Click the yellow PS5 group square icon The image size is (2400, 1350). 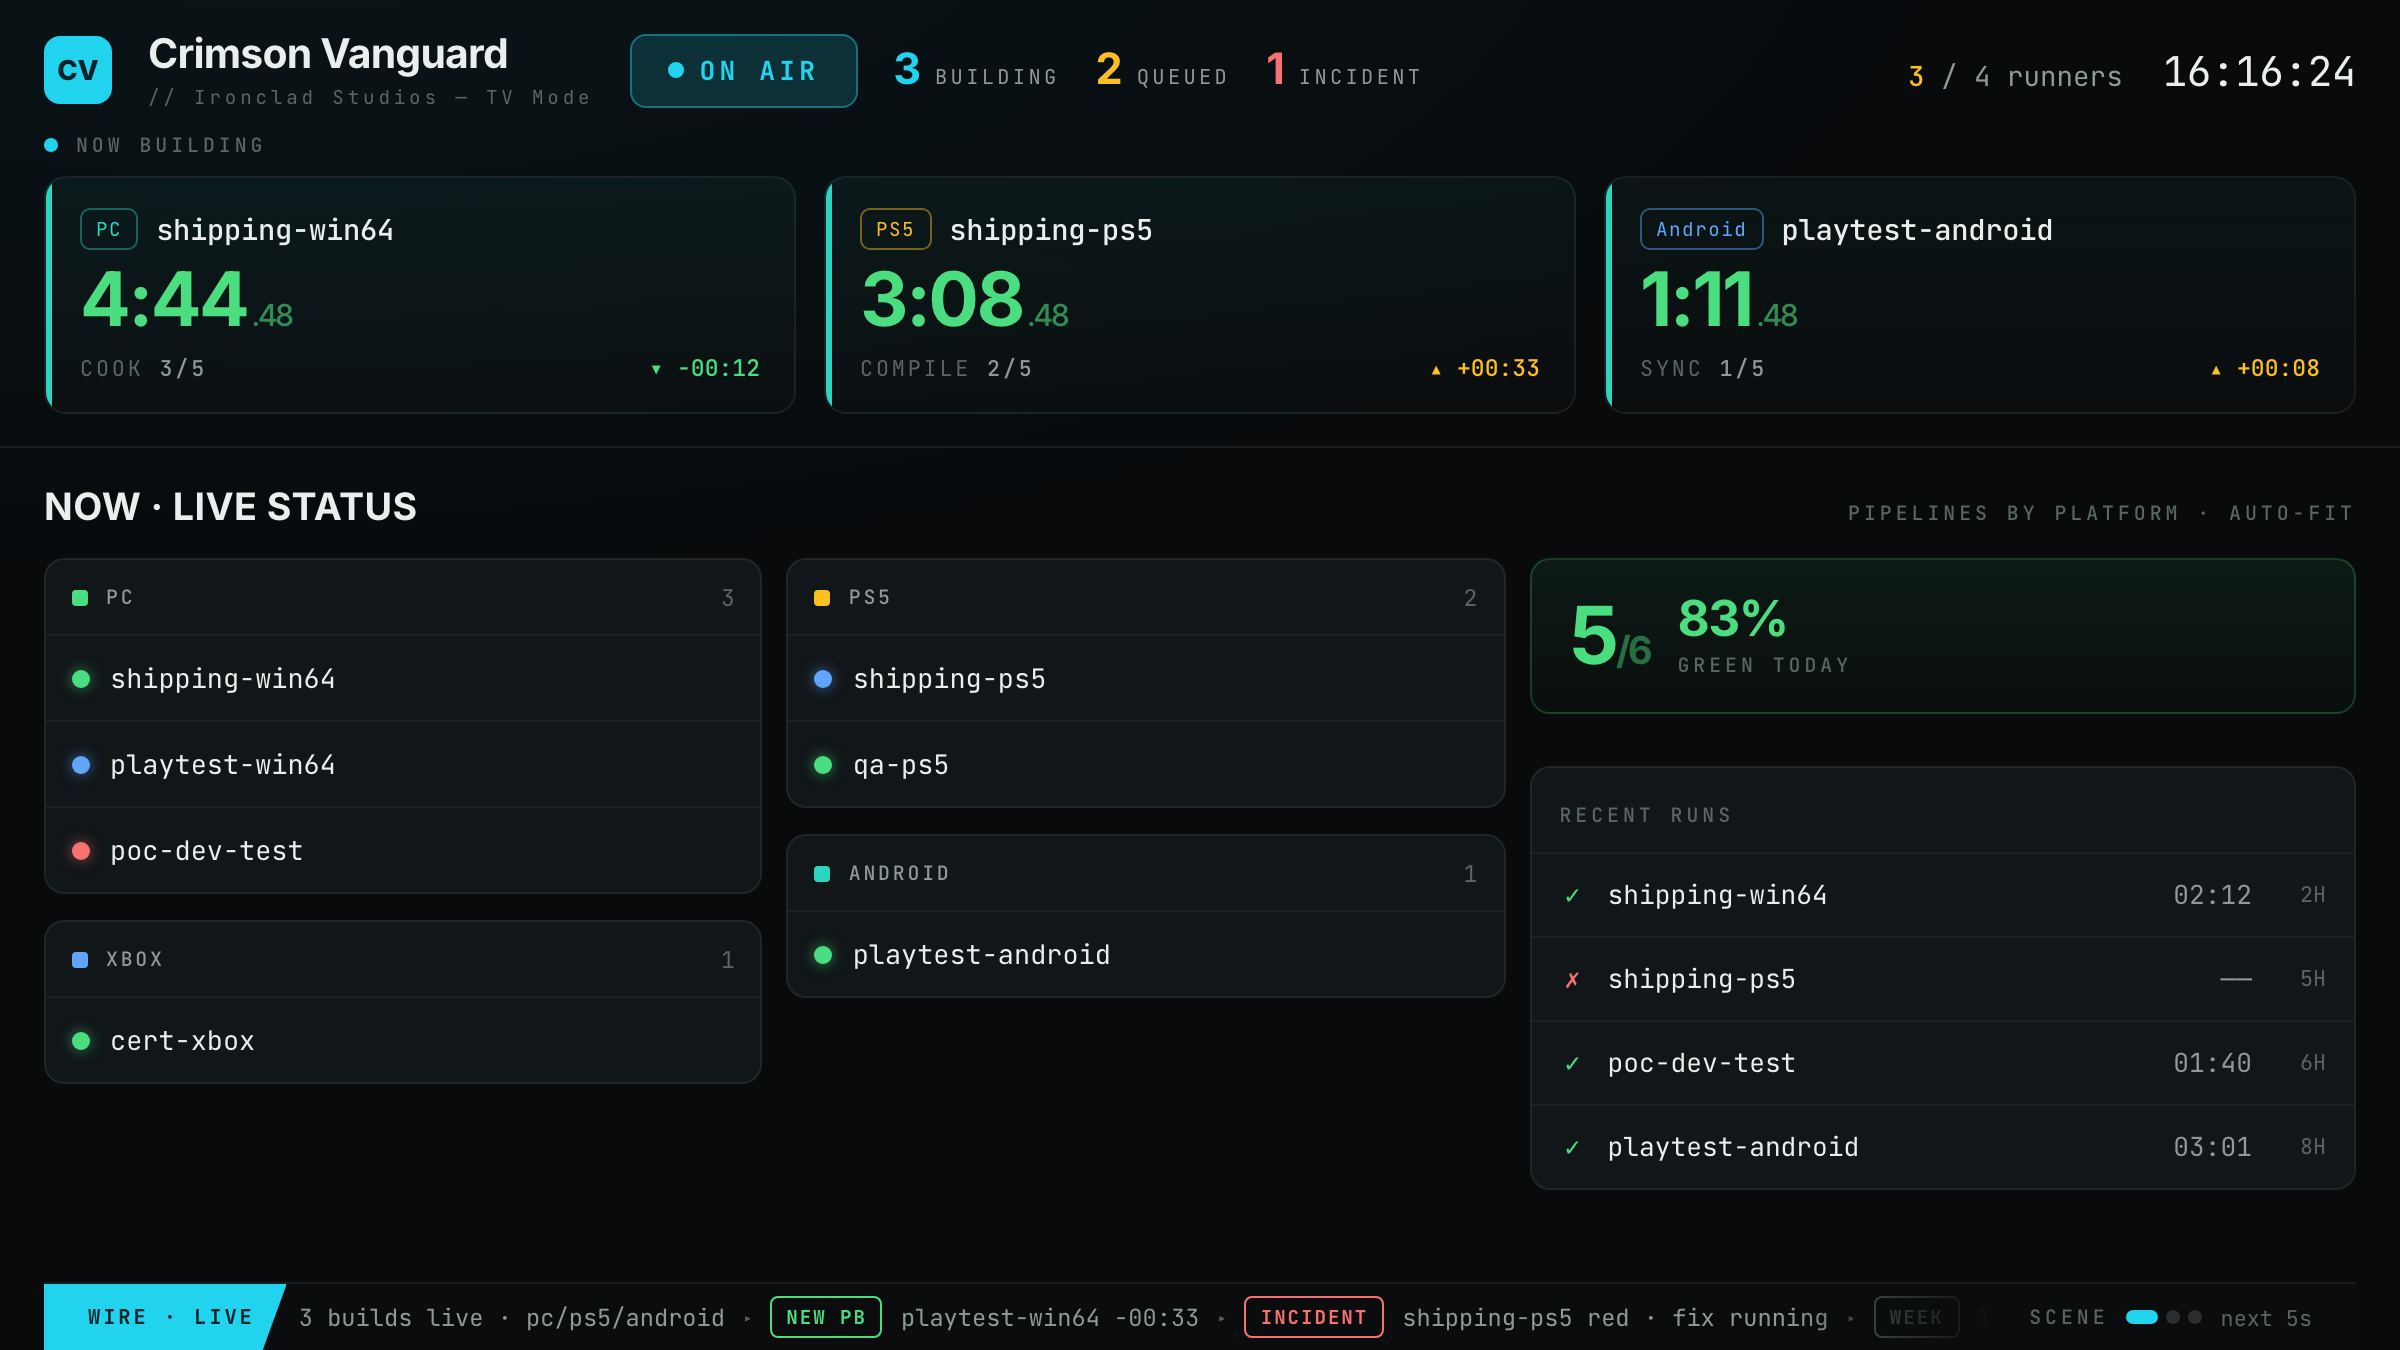coord(822,598)
